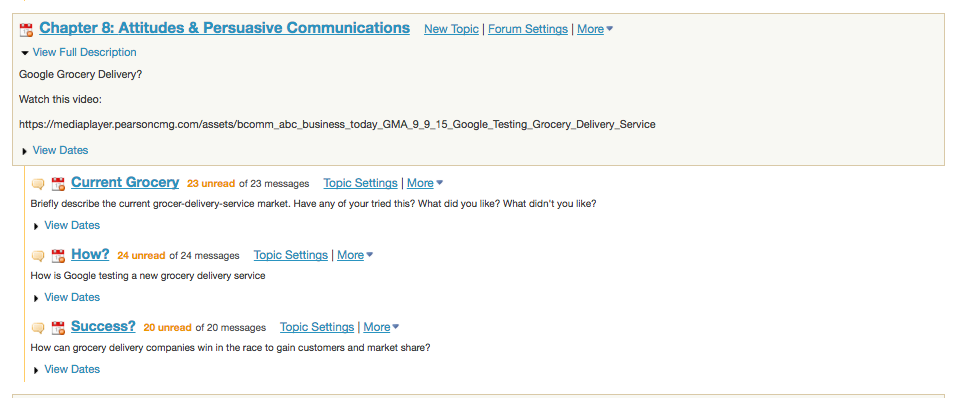Screen dimensions: 954x398
Task: Expand View Dates under Success? topic
Action: pyautogui.click(x=67, y=369)
